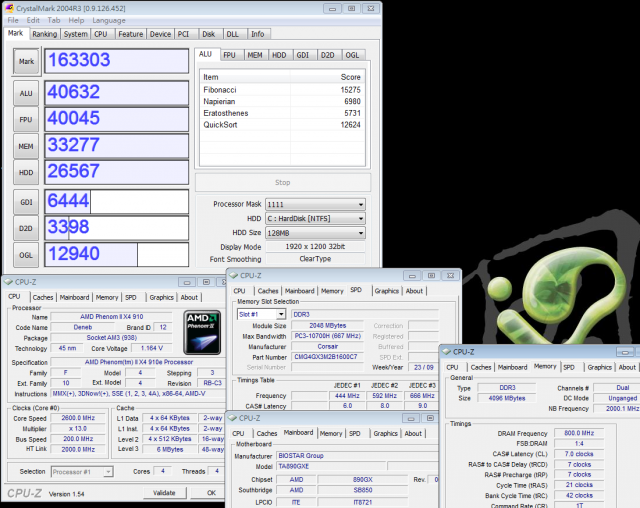Click the Fibonacci score row
The width and height of the screenshot is (640, 508).
tap(282, 90)
